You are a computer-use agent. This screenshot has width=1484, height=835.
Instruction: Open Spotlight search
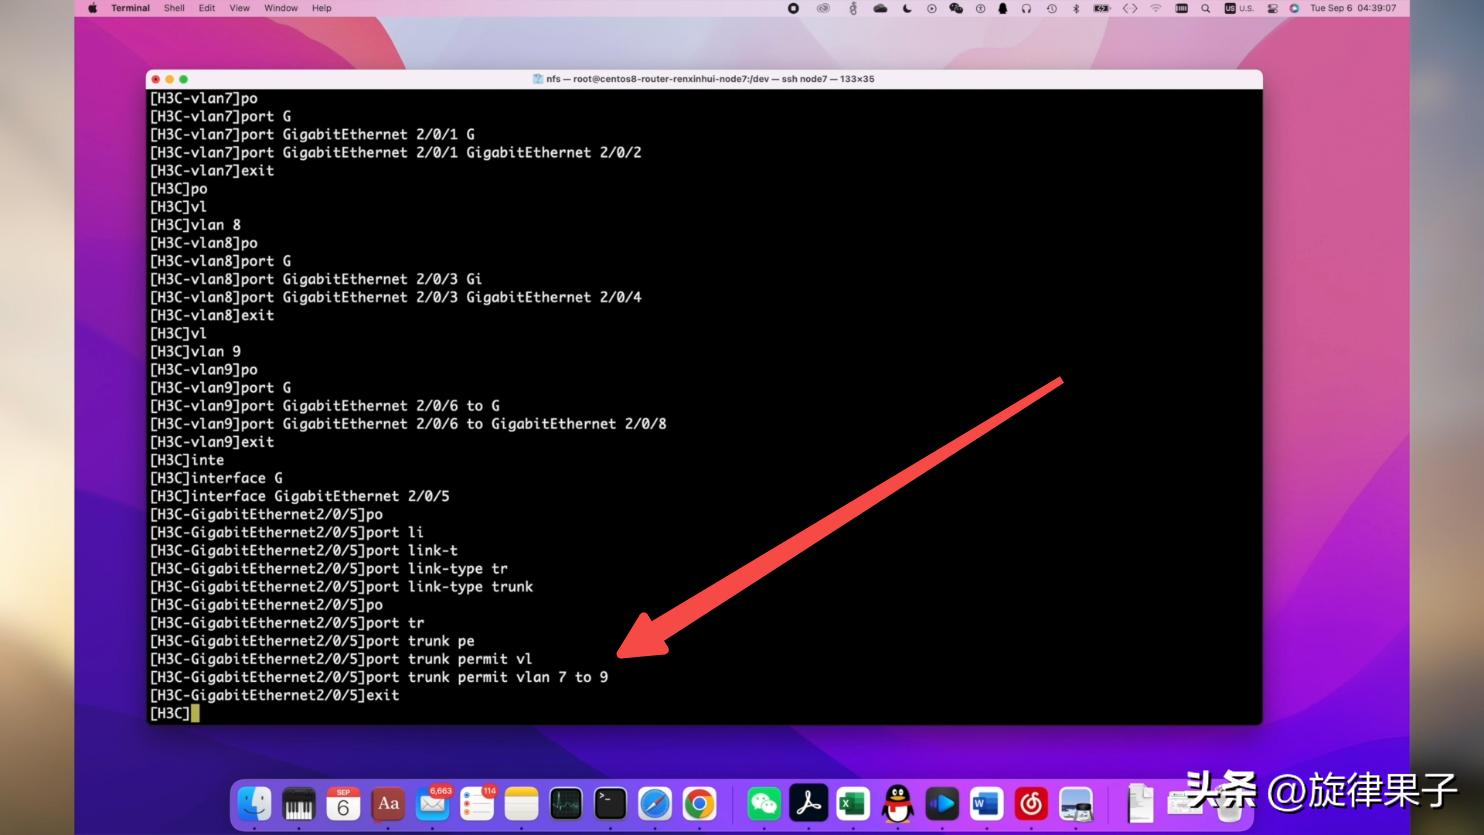point(1206,8)
